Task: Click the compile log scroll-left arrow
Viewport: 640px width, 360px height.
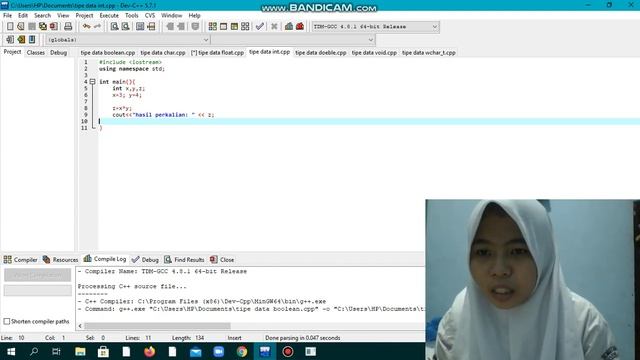Action: pos(80,326)
